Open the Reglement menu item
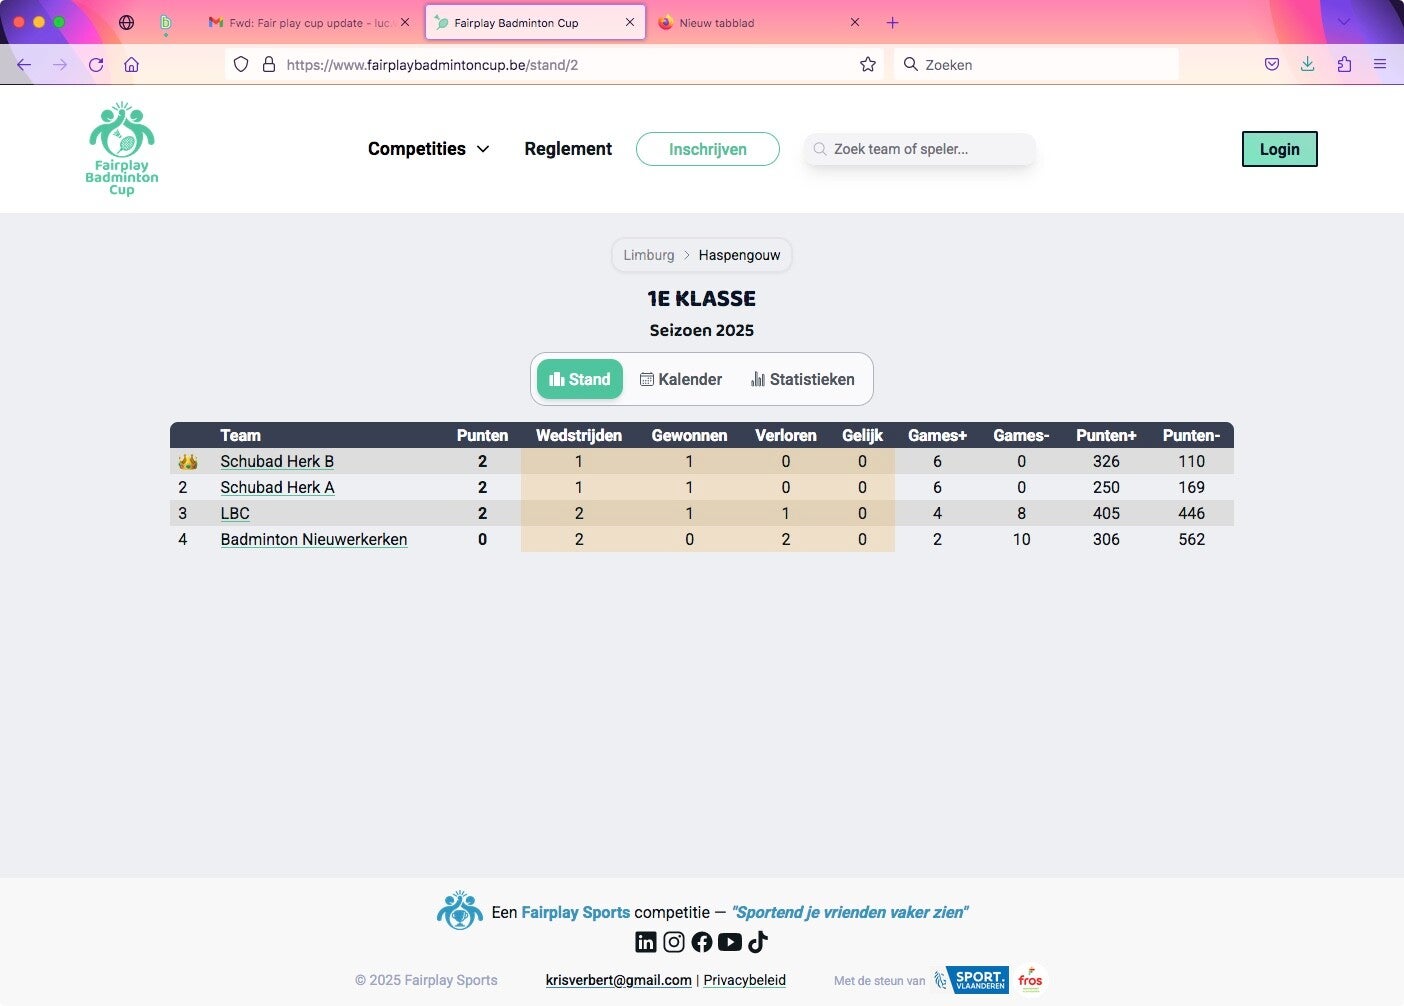 tap(568, 149)
